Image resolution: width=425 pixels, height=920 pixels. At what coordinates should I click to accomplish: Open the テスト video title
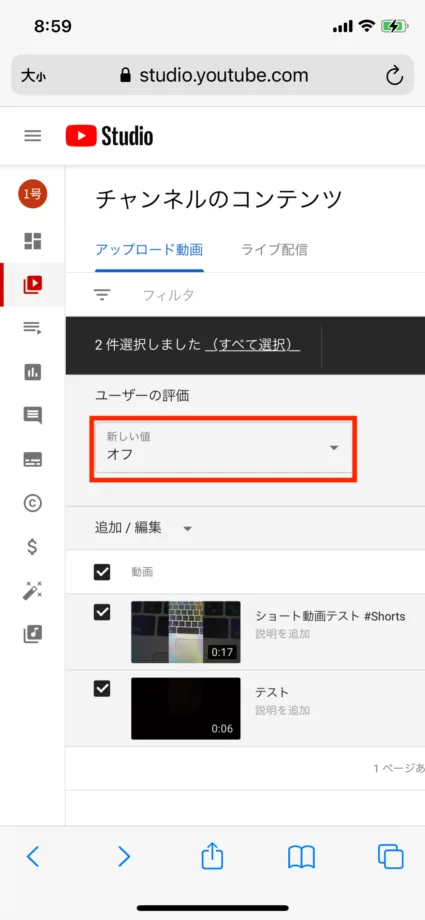click(x=272, y=692)
